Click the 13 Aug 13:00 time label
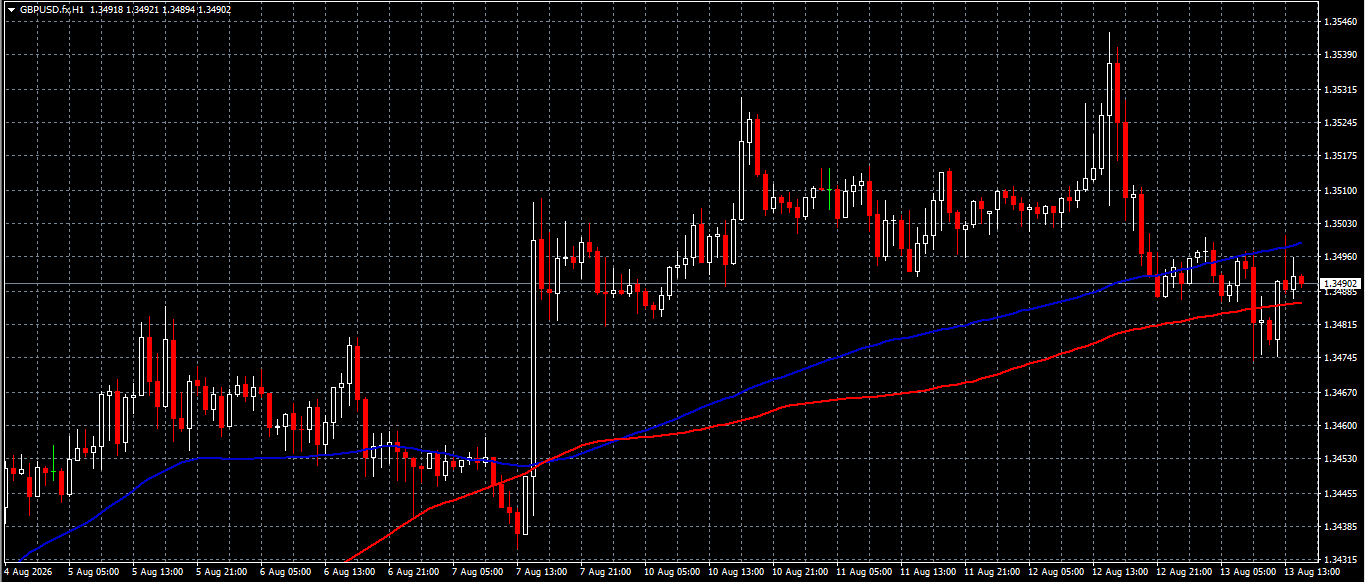The width and height of the screenshot is (1366, 582). pyautogui.click(x=1310, y=573)
